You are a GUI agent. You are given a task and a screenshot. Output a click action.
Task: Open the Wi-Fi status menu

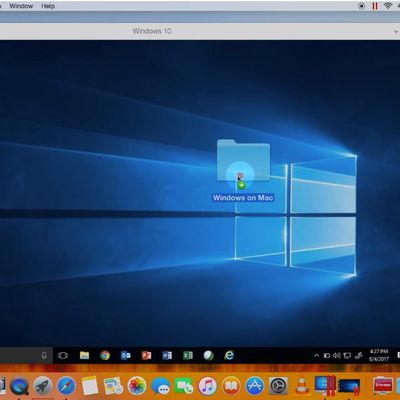coord(388,6)
